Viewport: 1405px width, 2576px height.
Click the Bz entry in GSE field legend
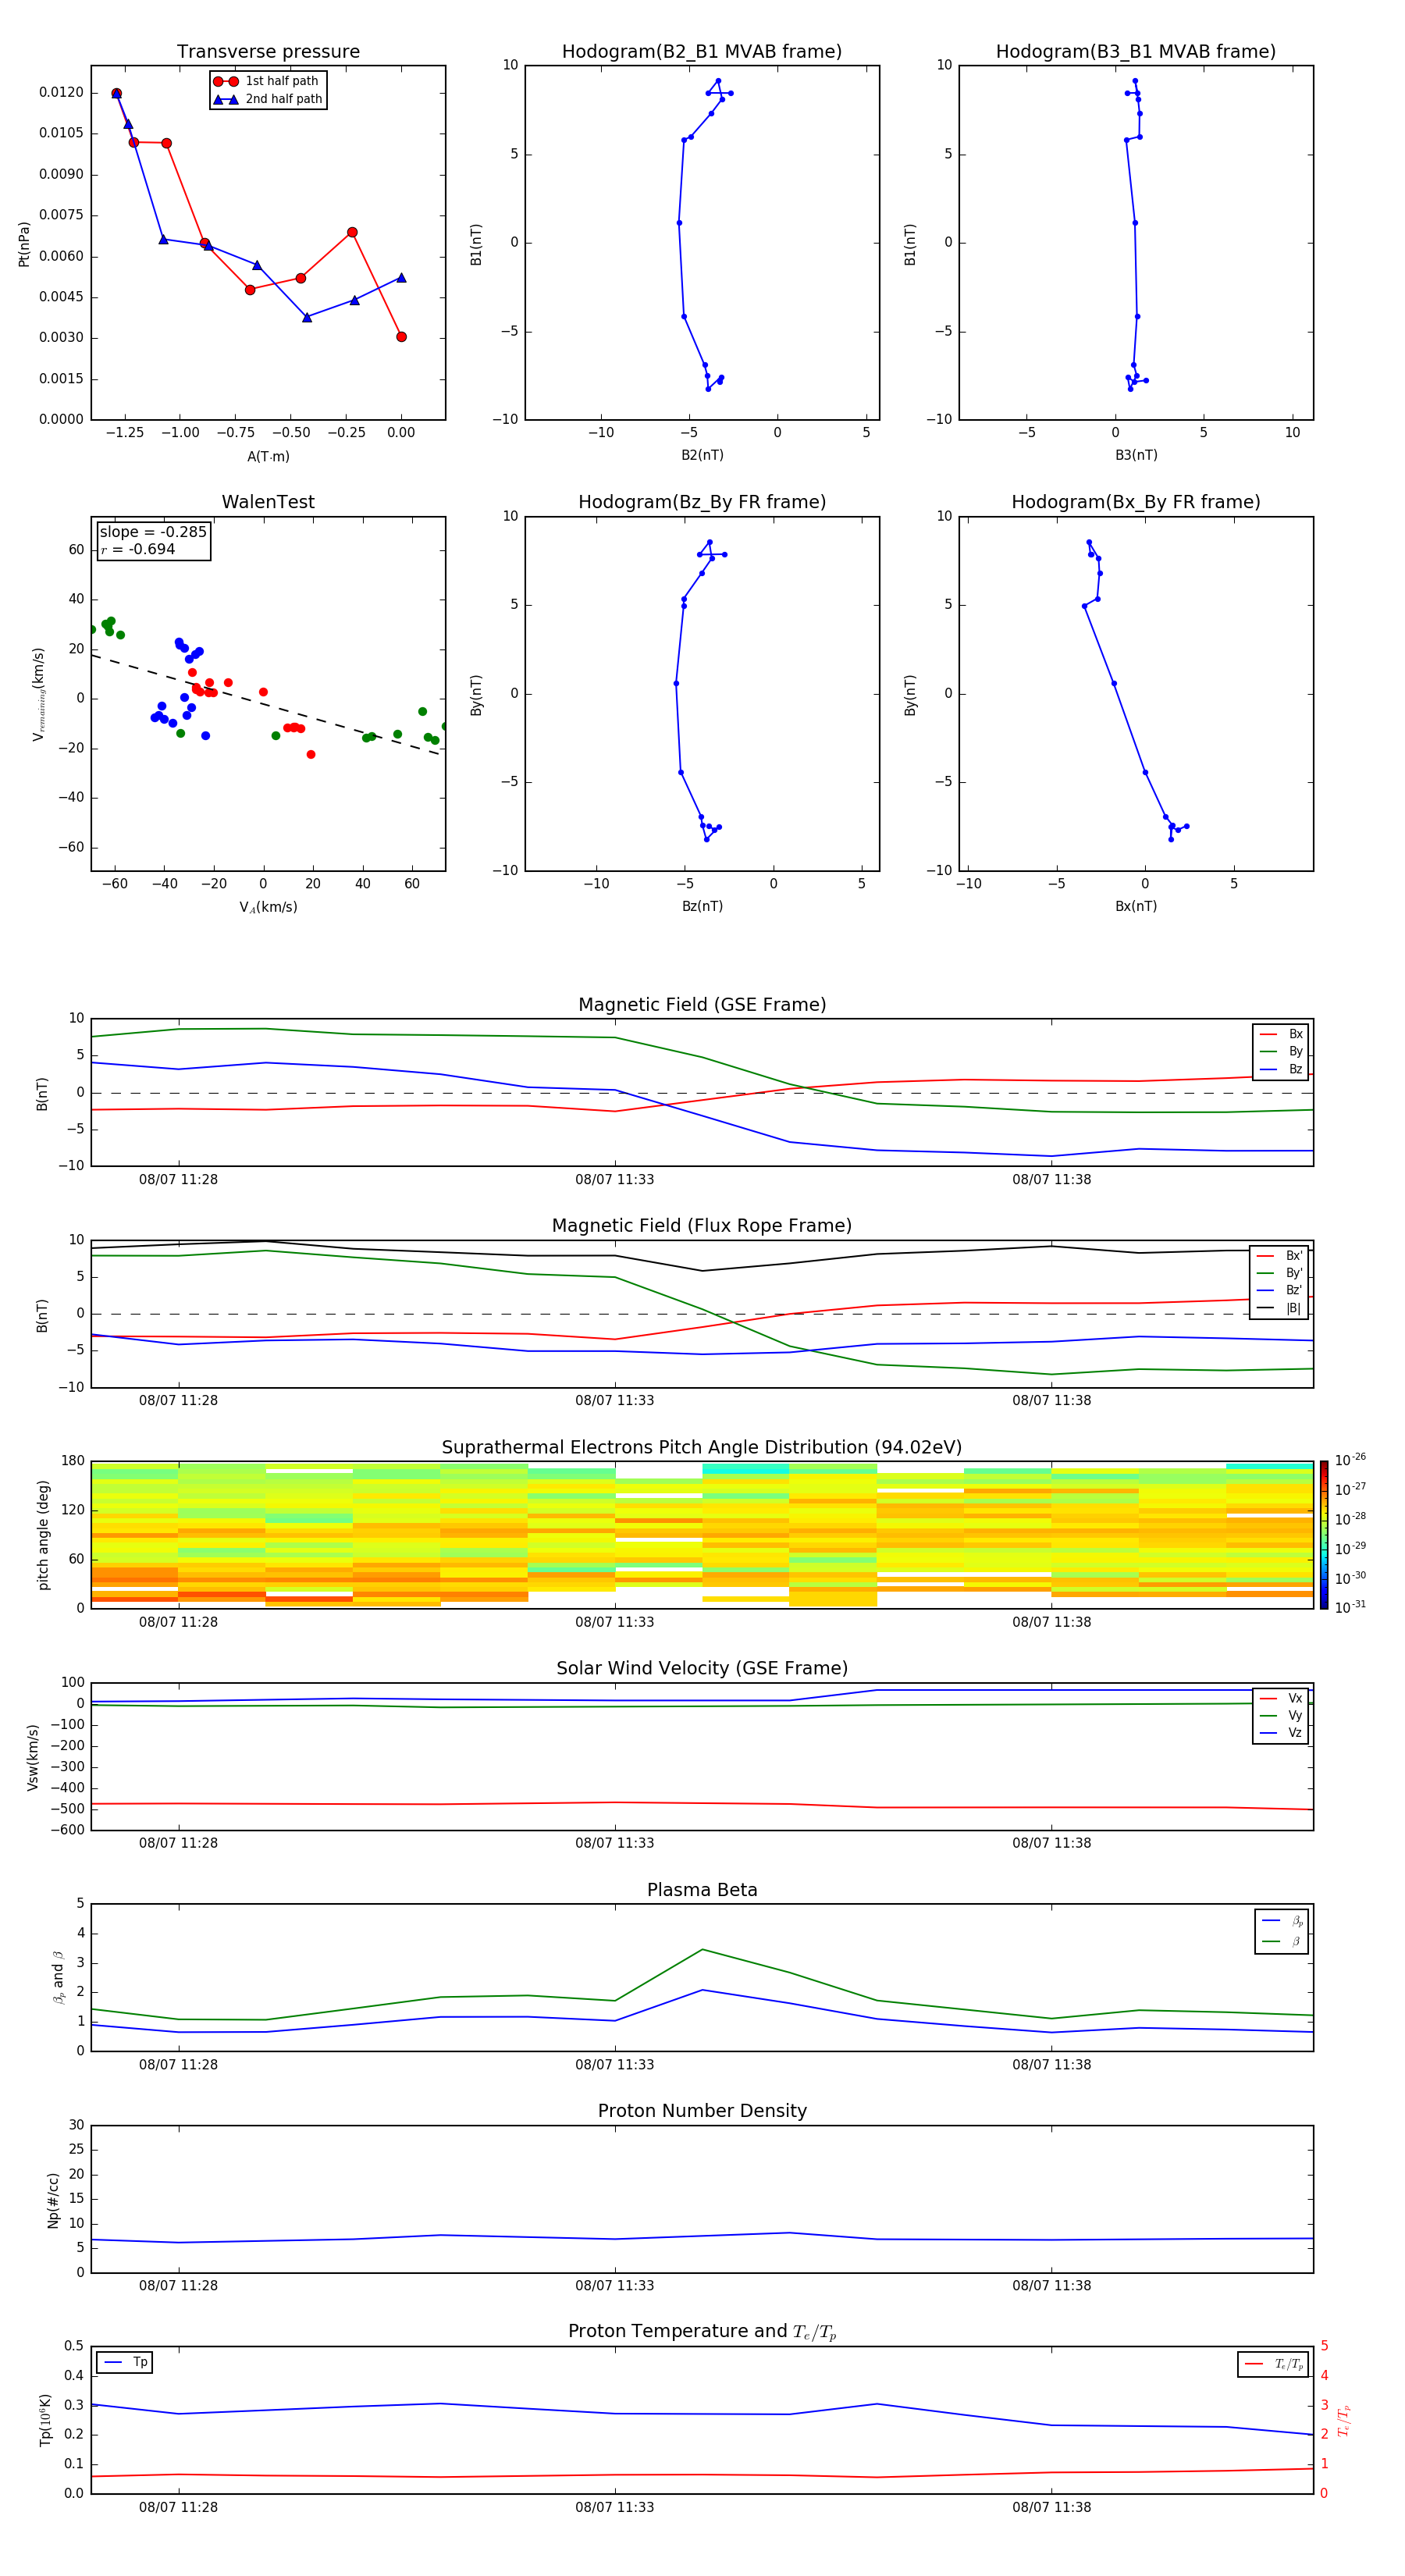[1281, 1070]
